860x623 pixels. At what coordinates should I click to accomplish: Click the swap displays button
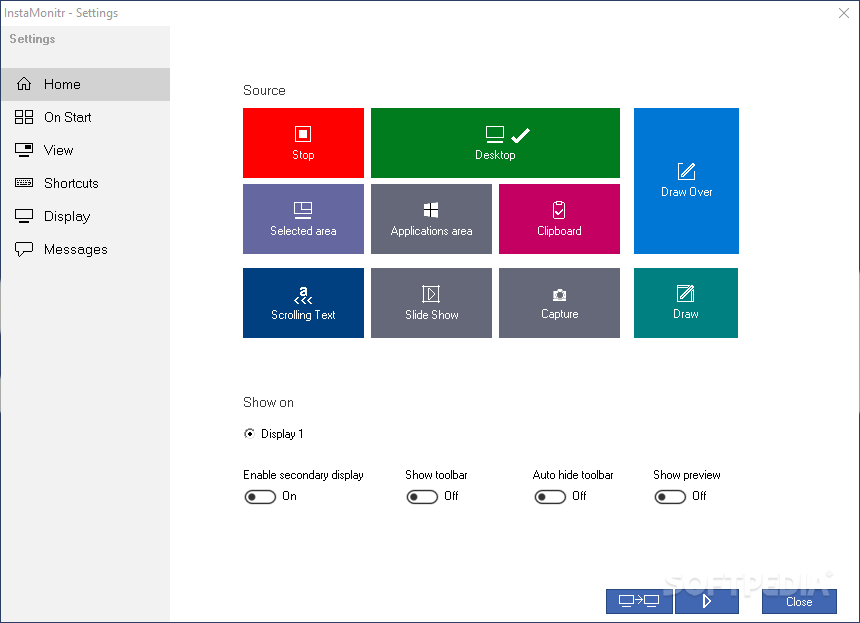tap(639, 602)
